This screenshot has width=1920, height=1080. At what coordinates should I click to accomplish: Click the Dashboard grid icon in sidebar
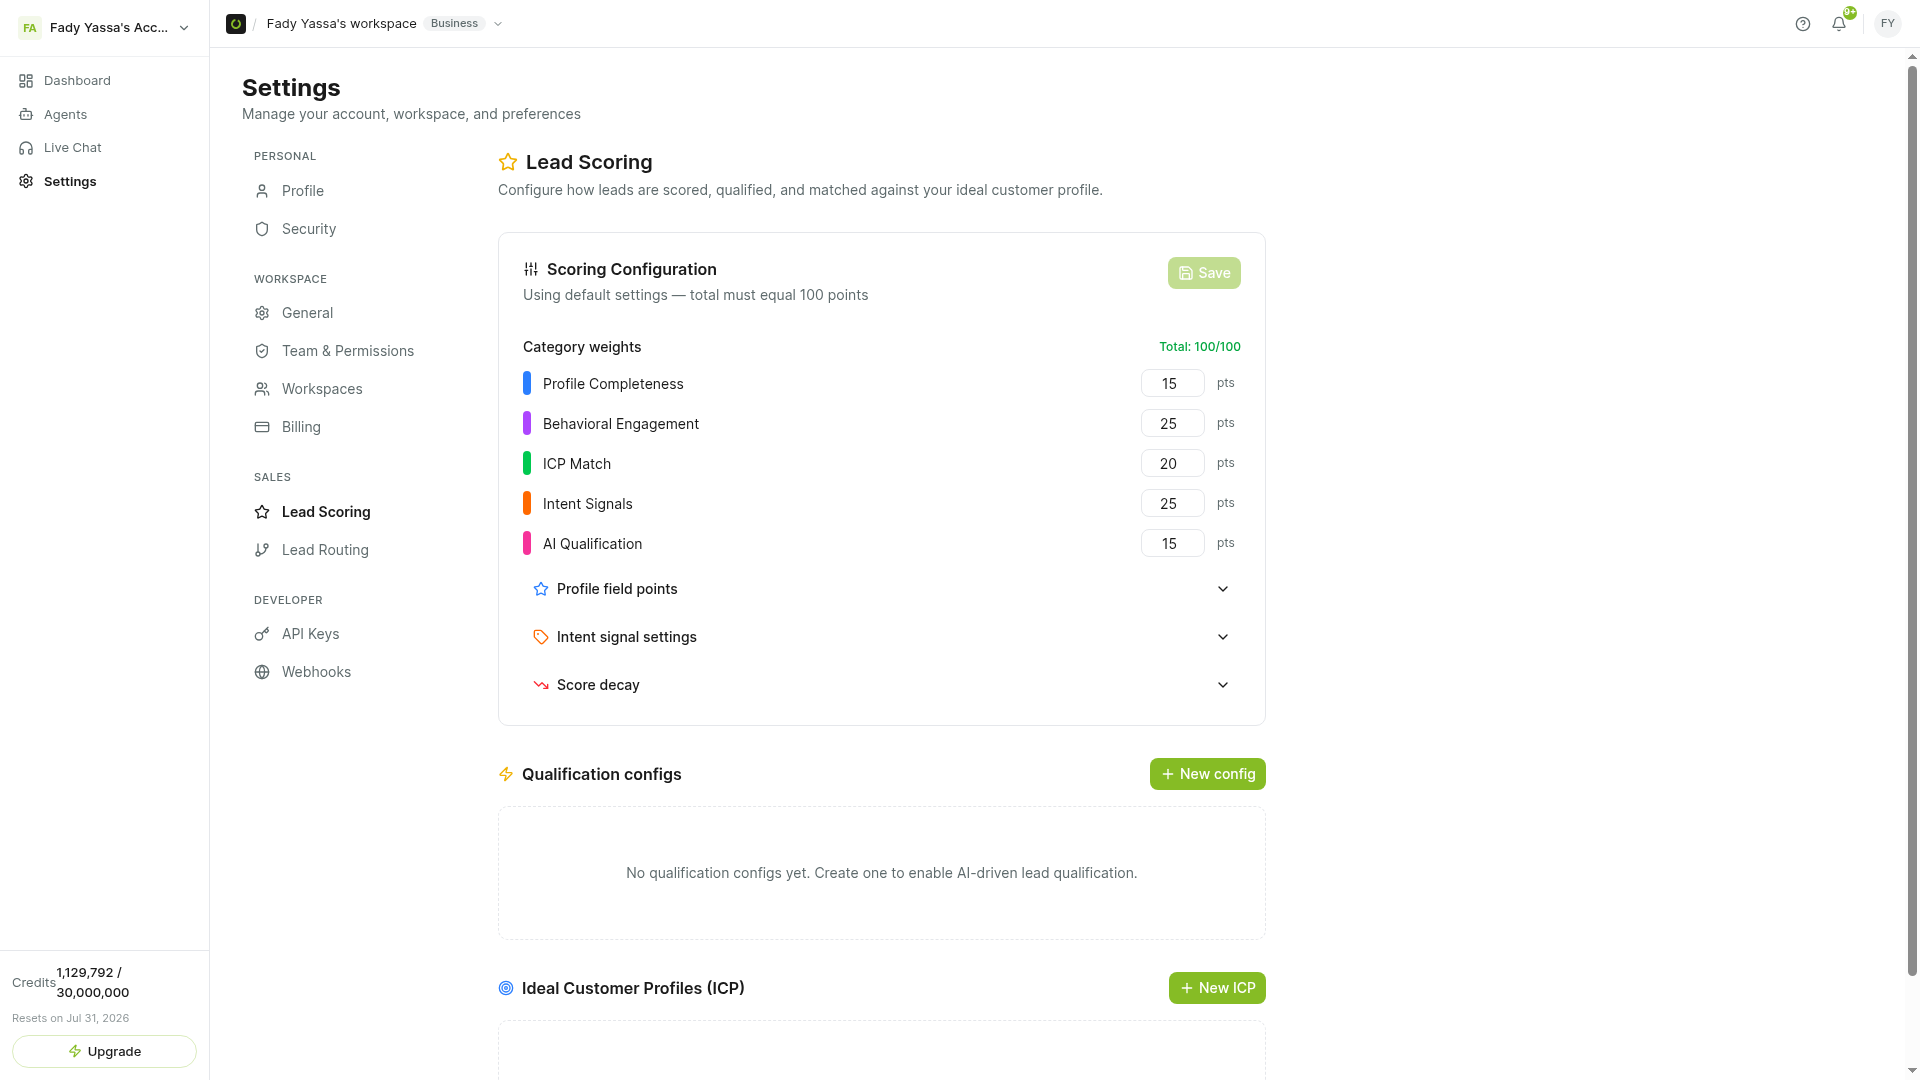[x=26, y=81]
